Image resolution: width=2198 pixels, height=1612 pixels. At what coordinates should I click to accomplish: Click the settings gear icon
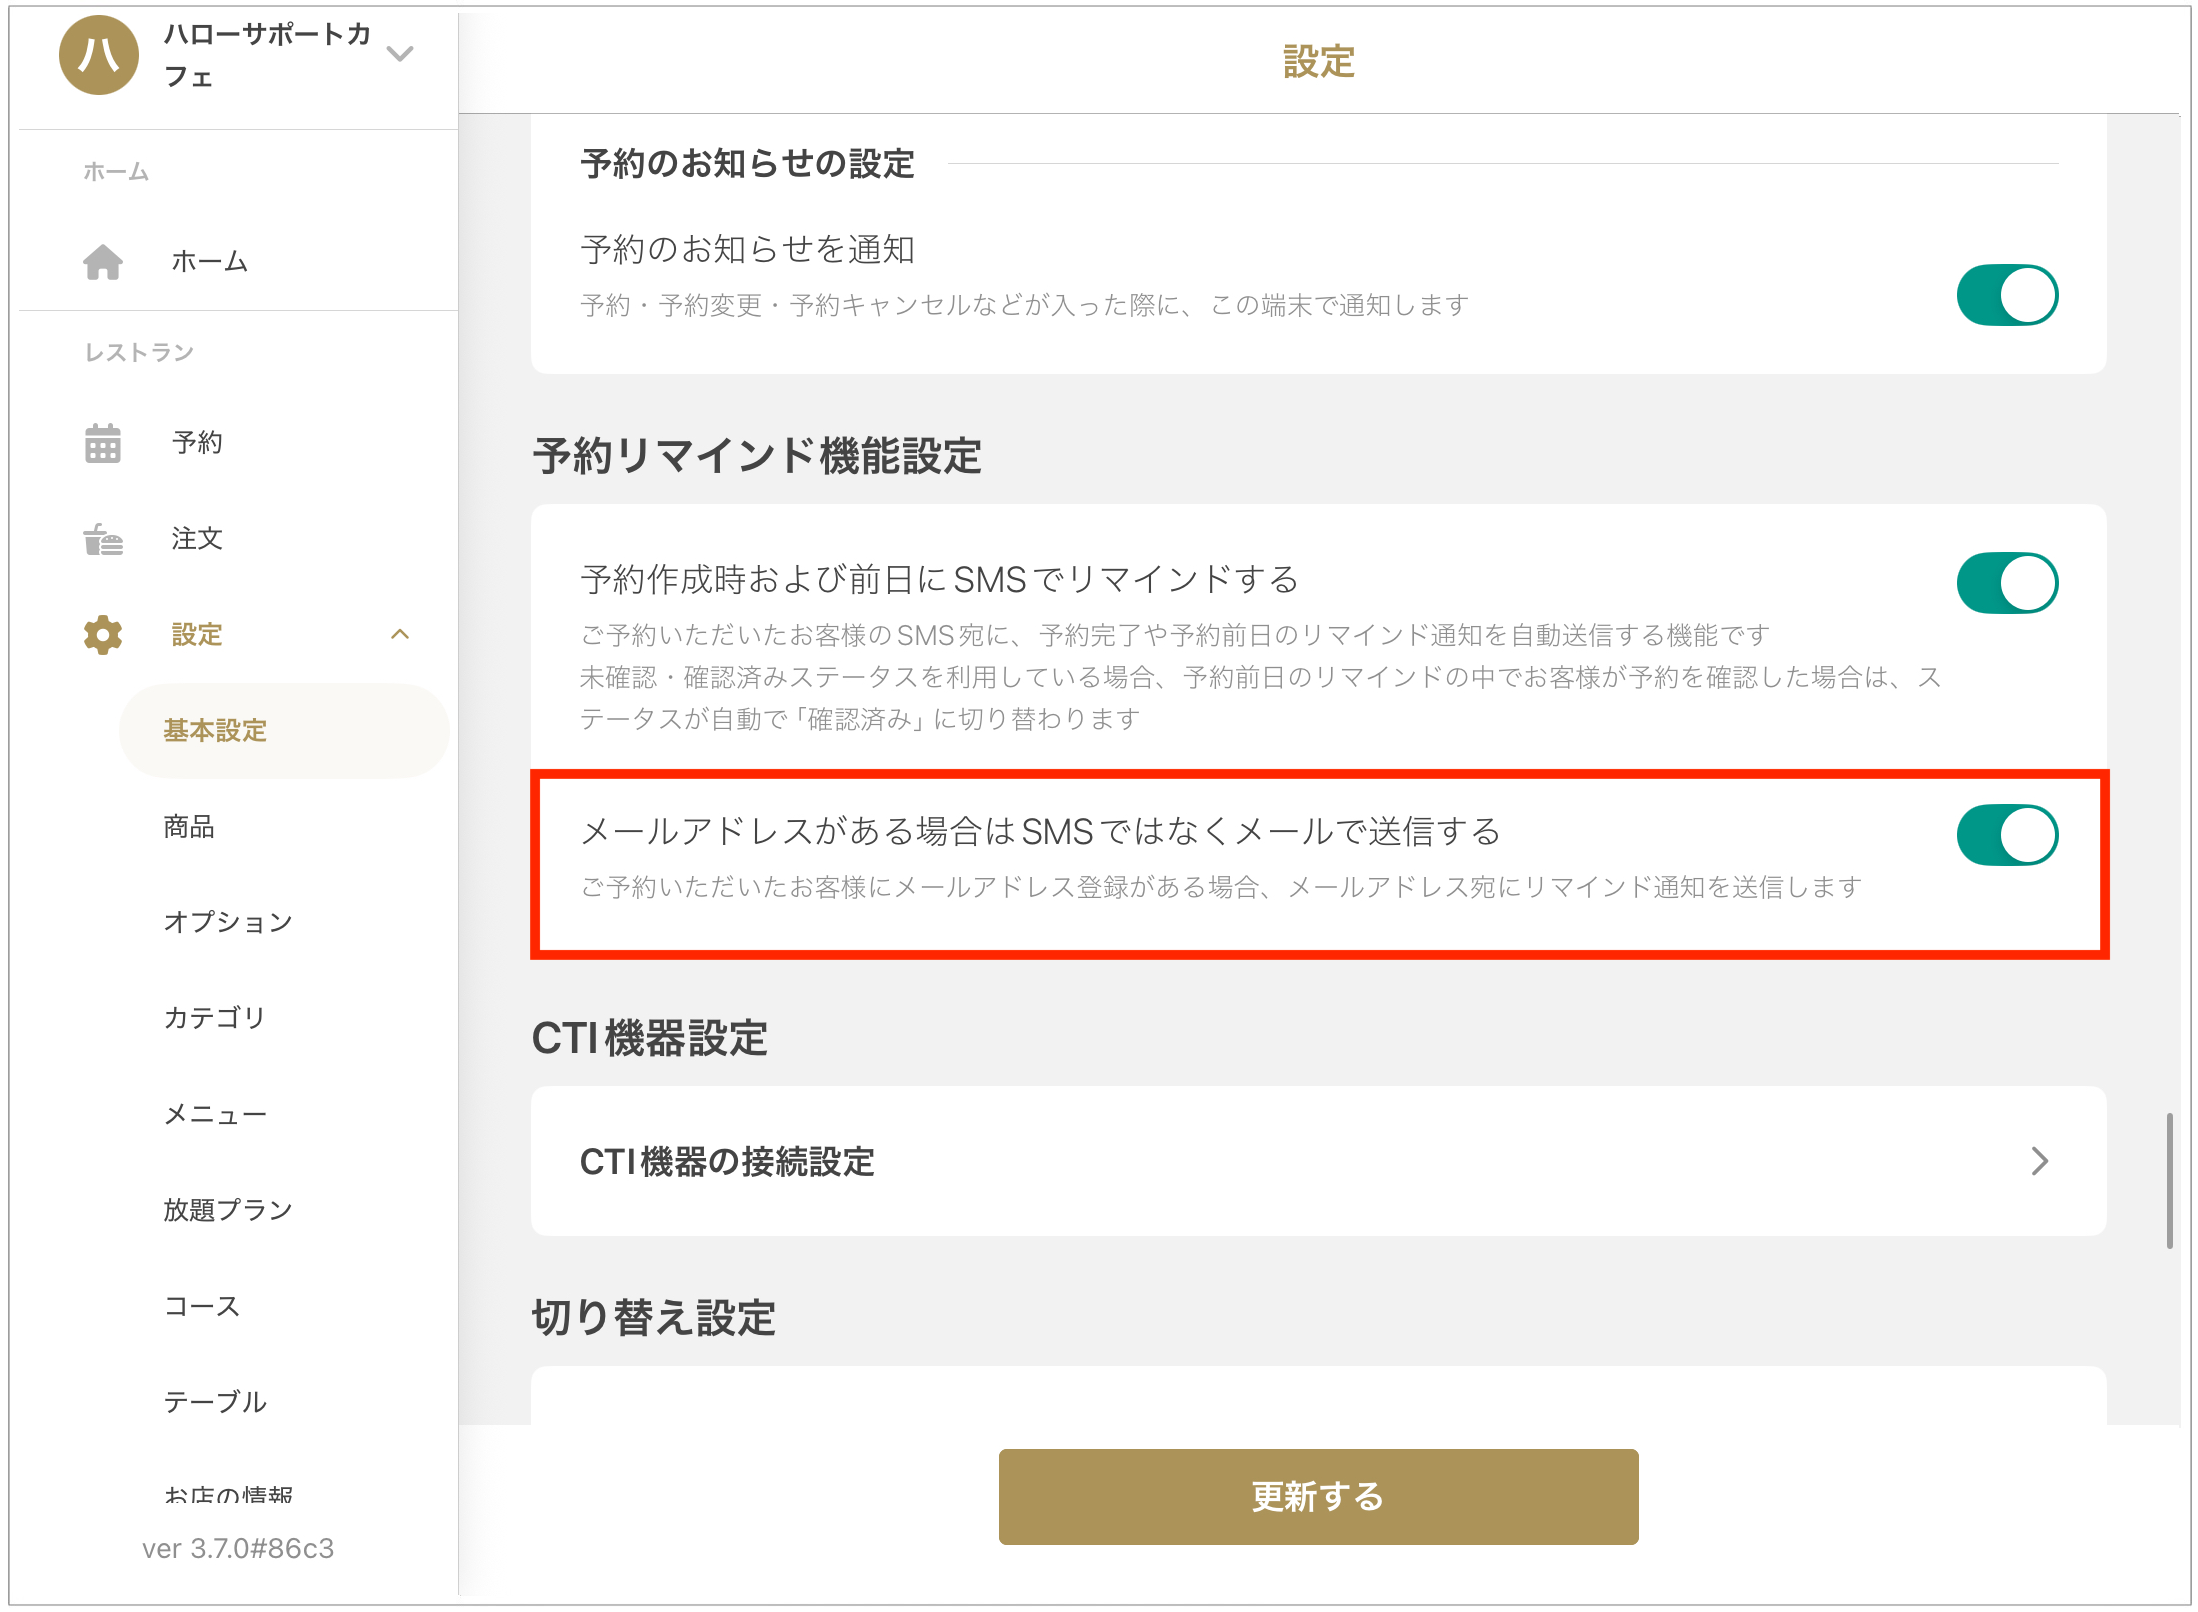coord(103,635)
